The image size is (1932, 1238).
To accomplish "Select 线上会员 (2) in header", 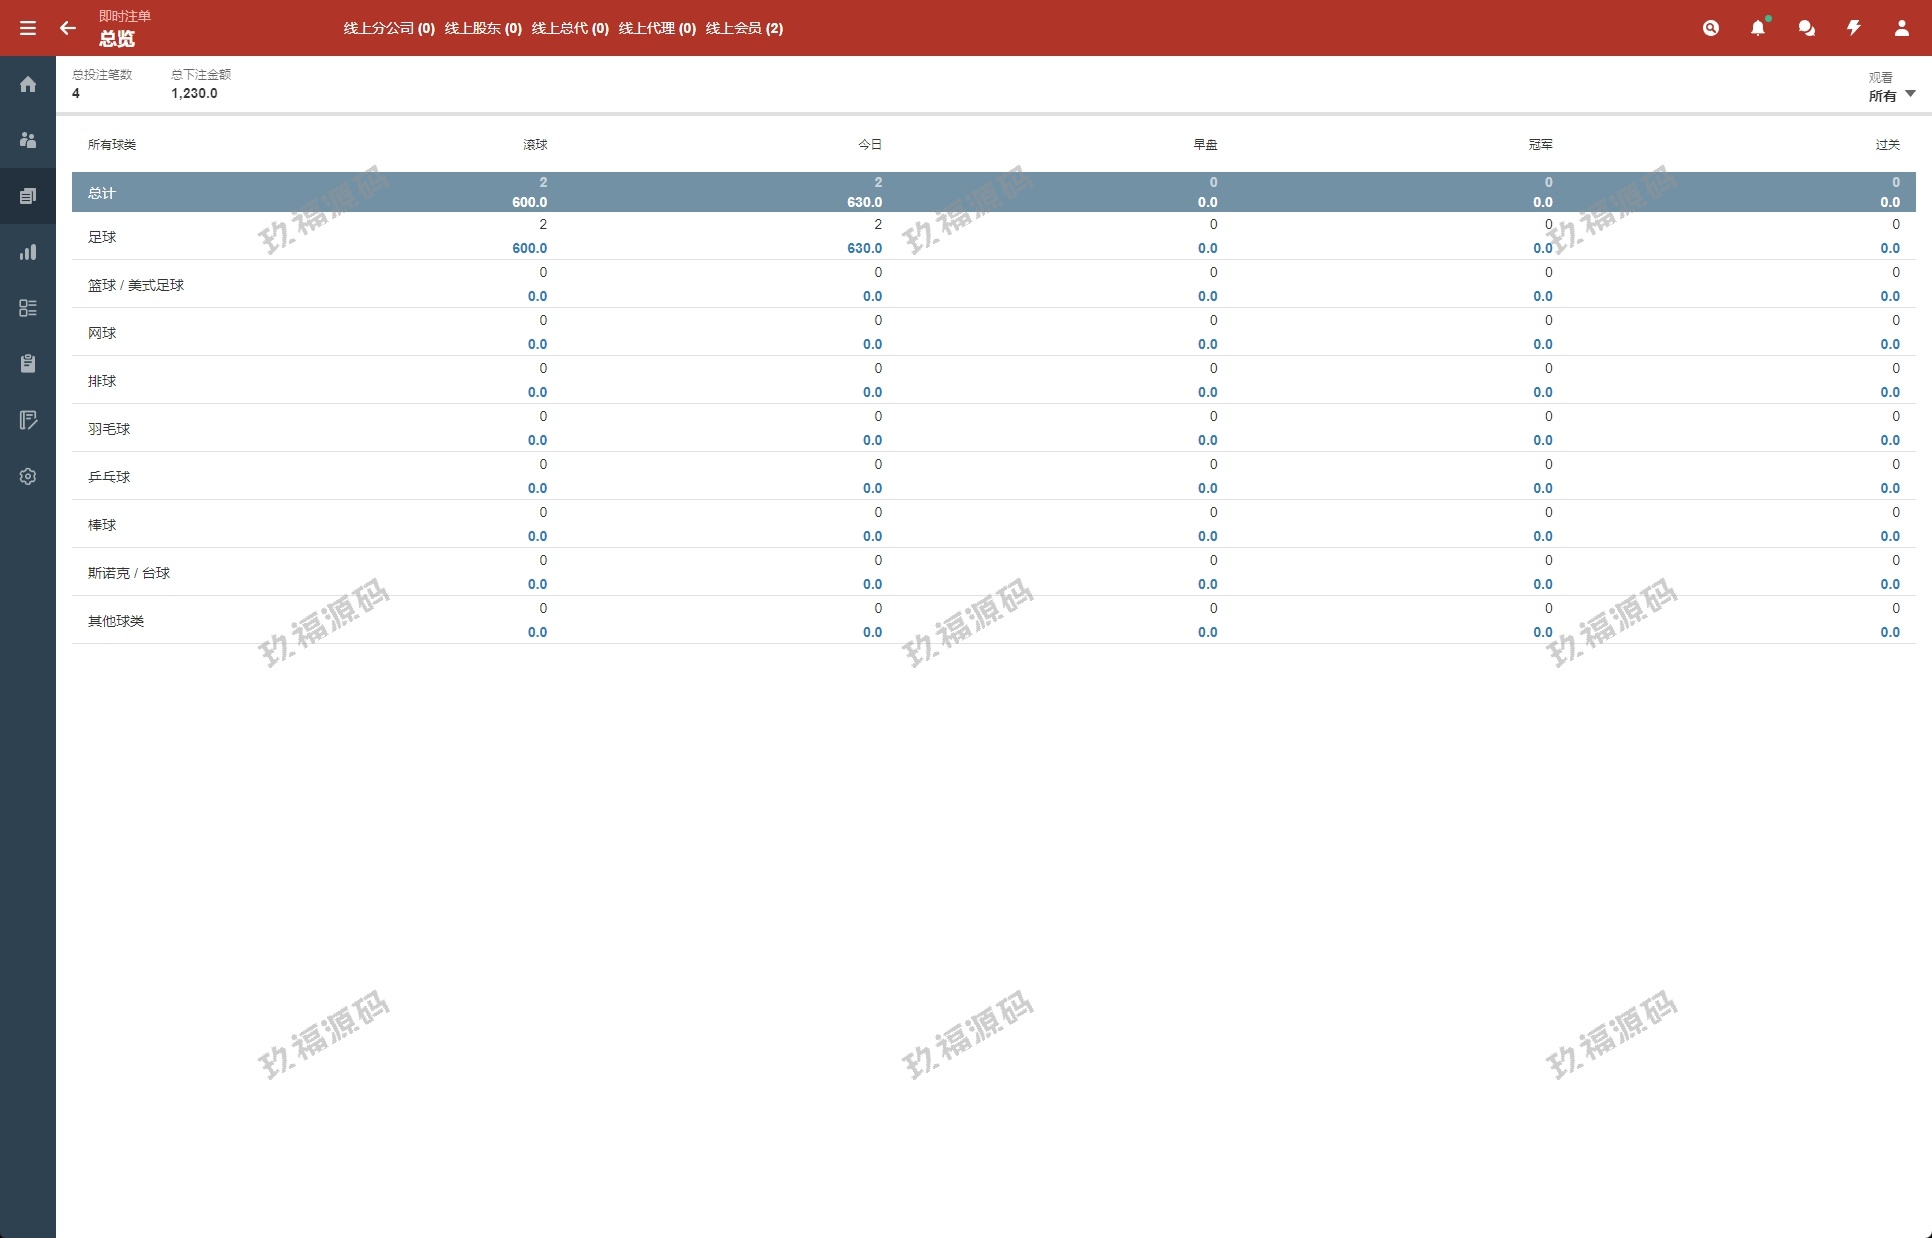I will click(x=744, y=28).
